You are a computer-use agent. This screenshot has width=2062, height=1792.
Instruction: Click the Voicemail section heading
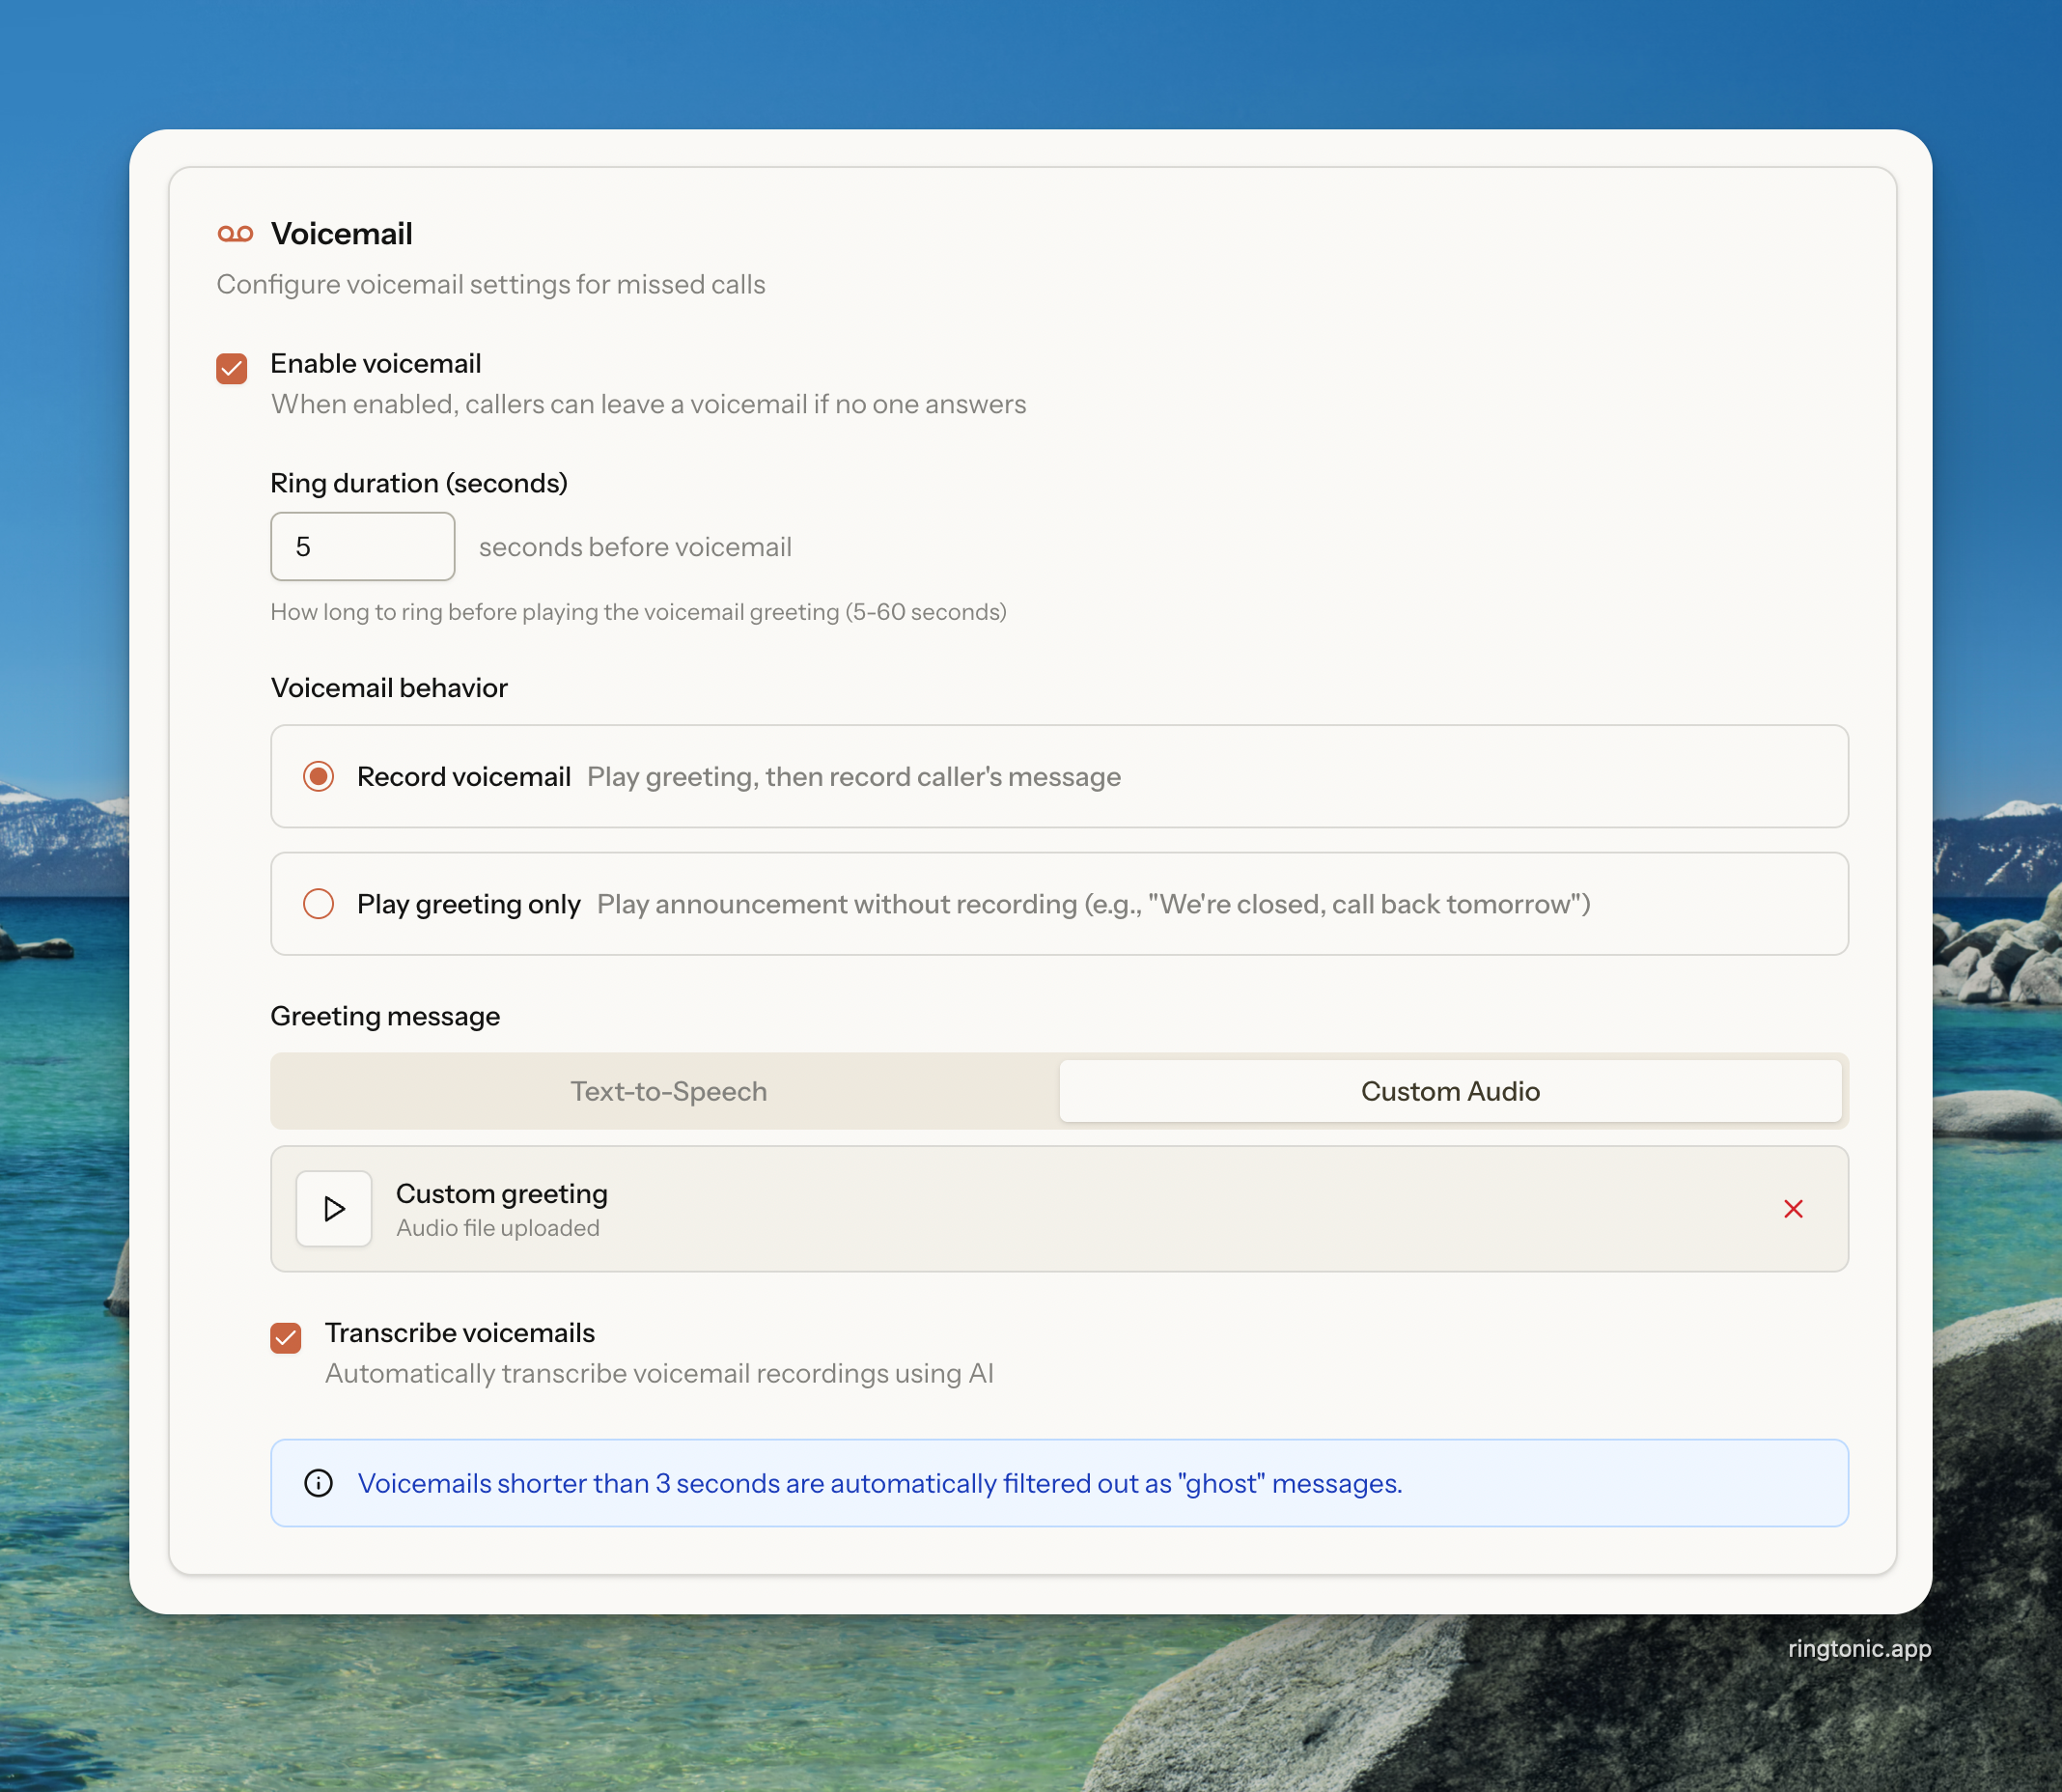click(x=341, y=234)
